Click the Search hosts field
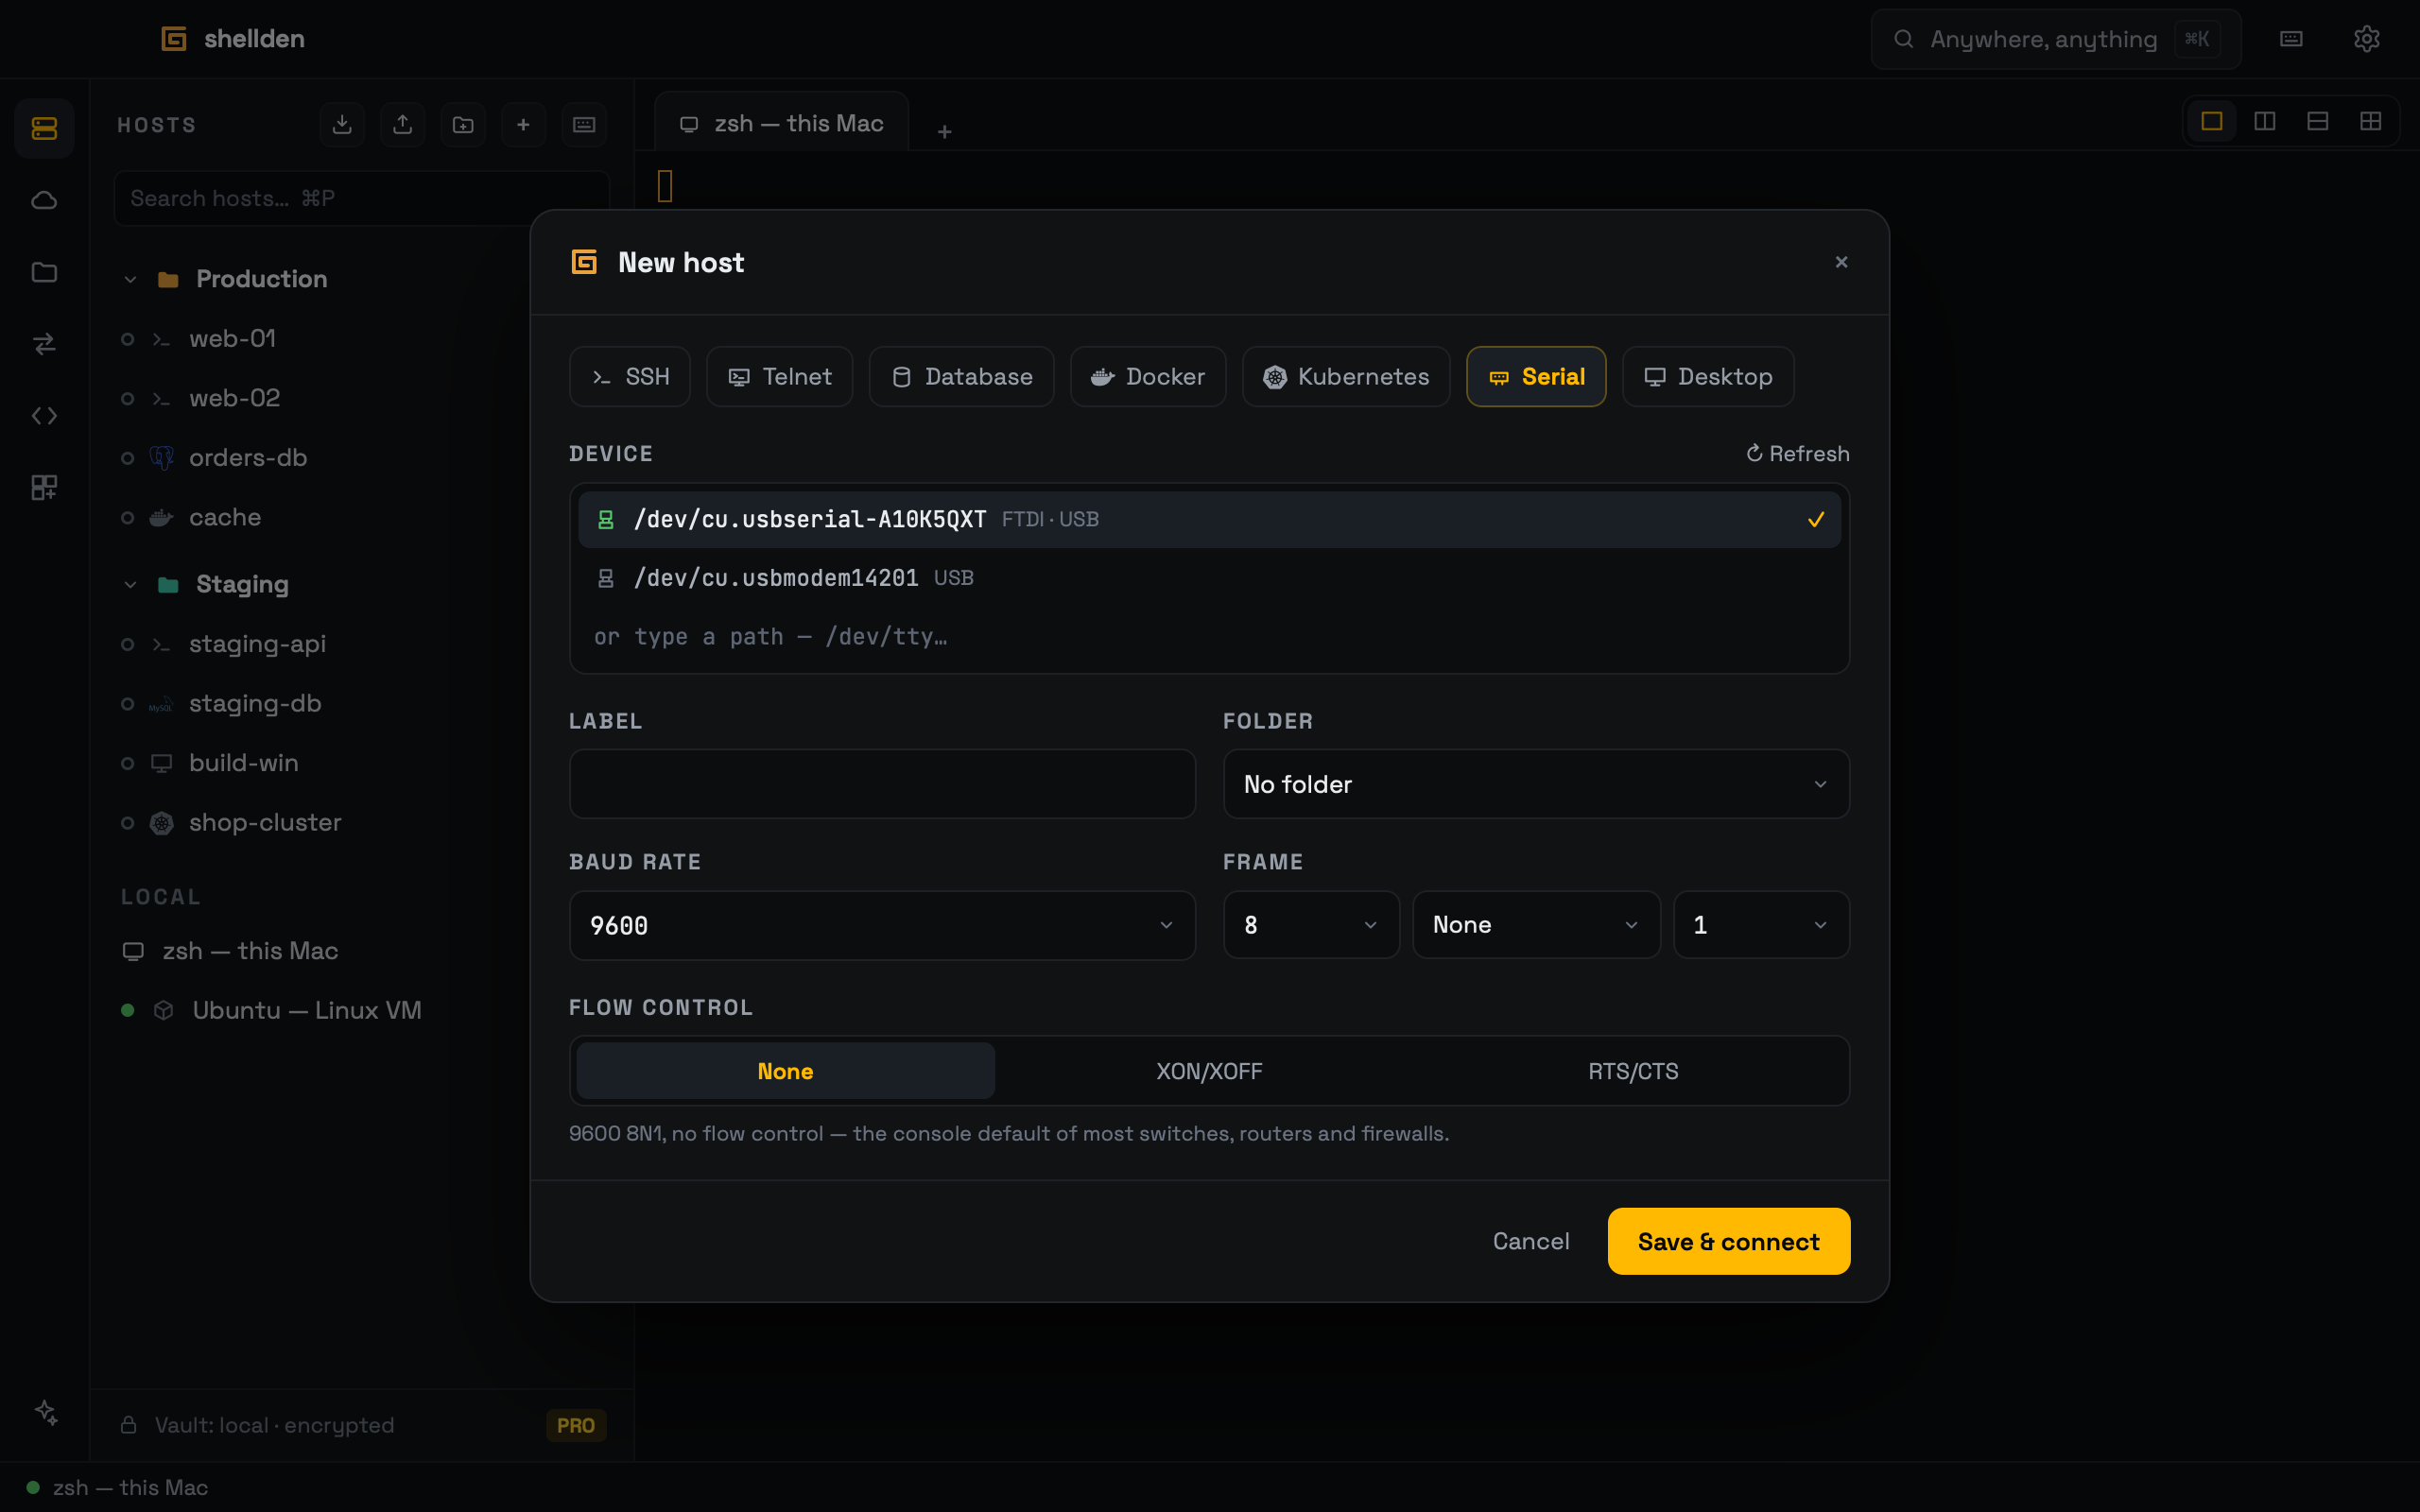Screen dimensions: 2420x1512 coord(362,198)
